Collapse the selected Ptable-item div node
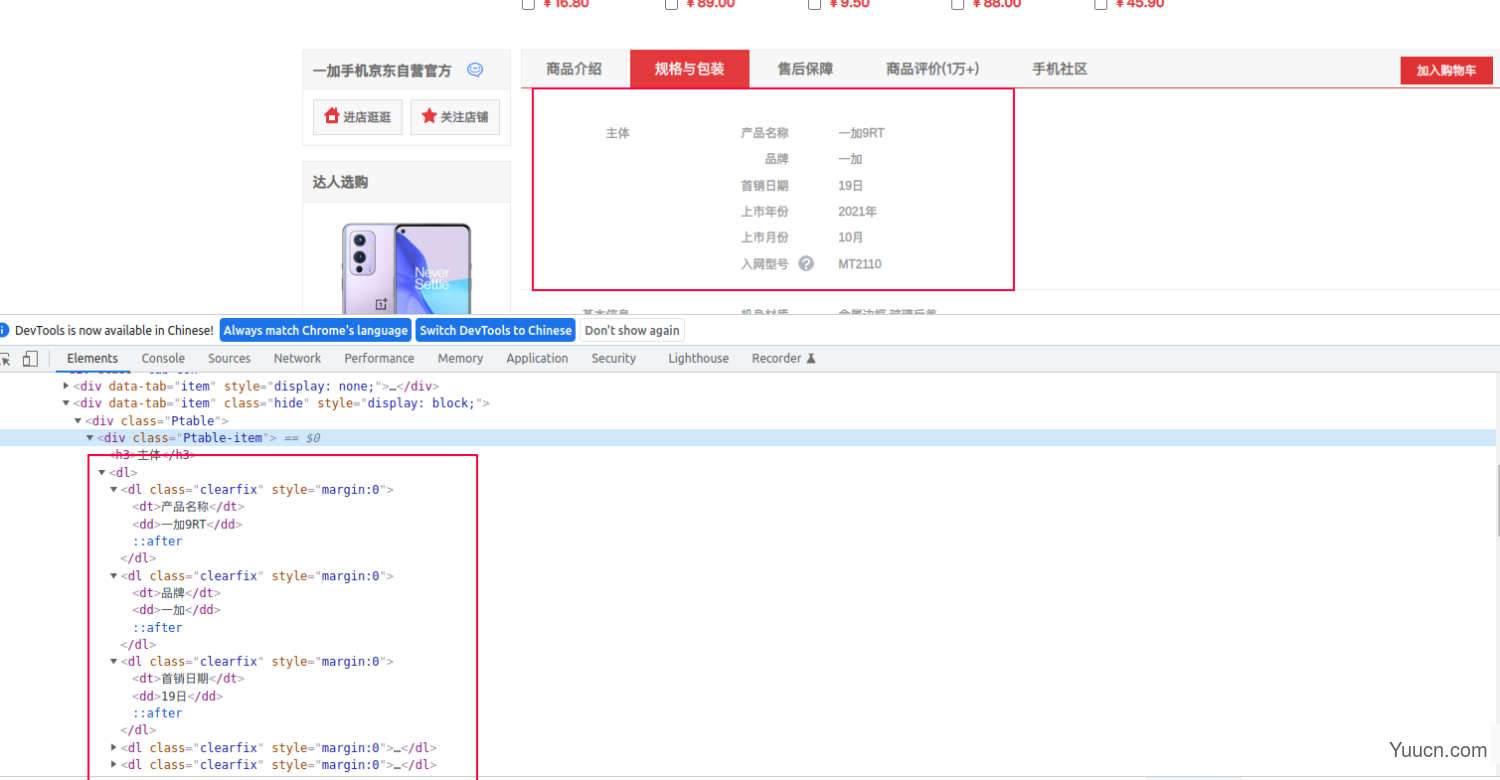Image resolution: width=1500 pixels, height=780 pixels. [89, 438]
